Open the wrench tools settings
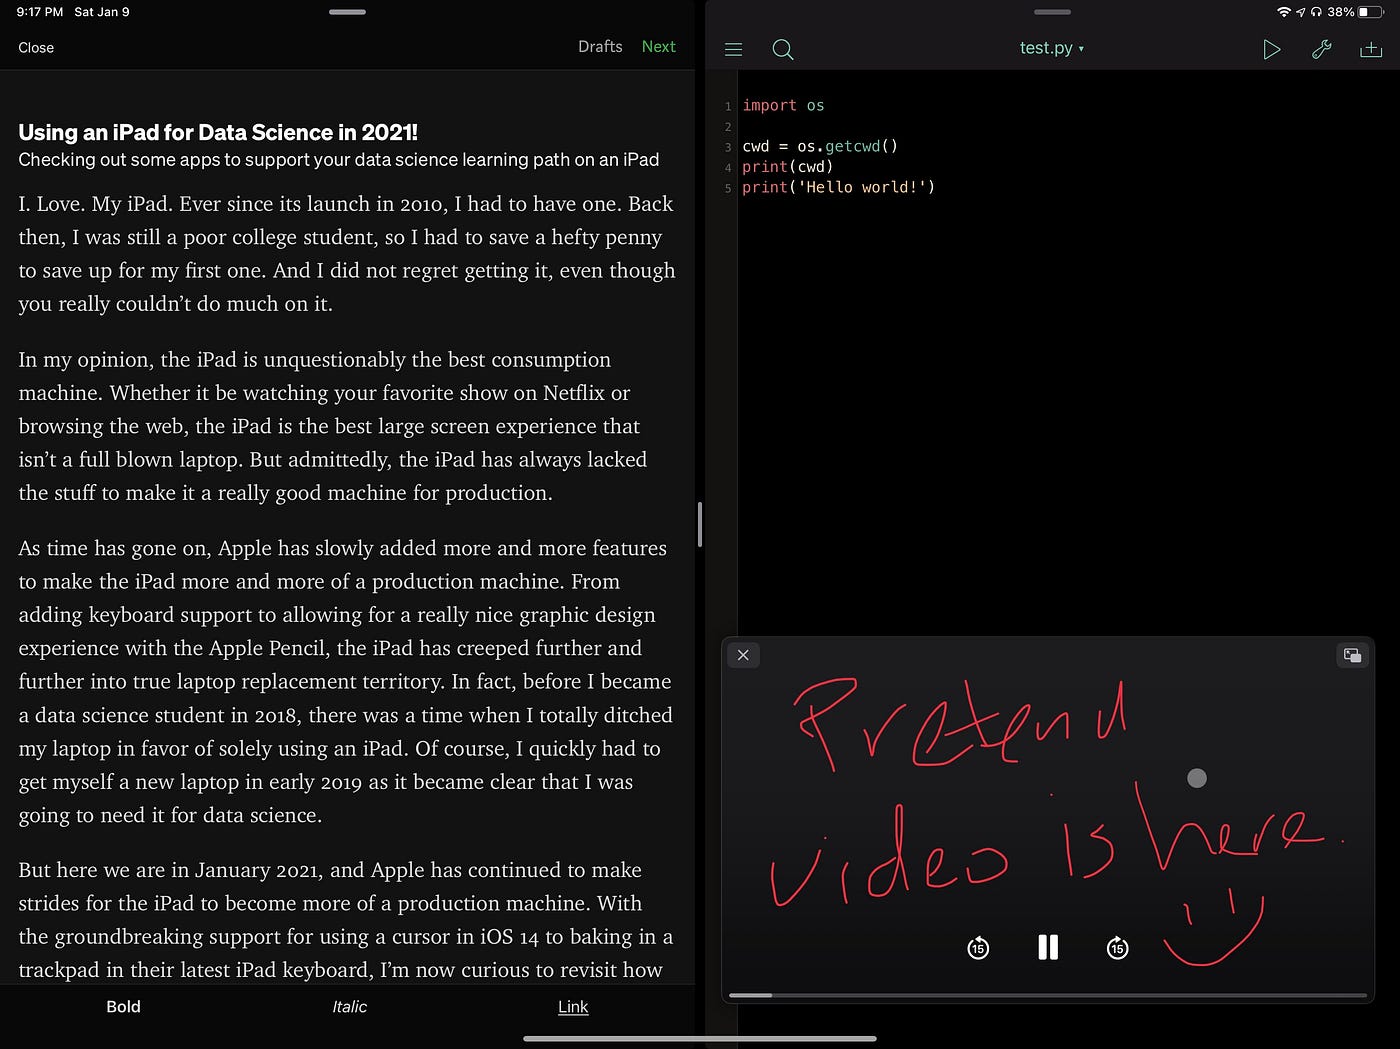 [1321, 49]
